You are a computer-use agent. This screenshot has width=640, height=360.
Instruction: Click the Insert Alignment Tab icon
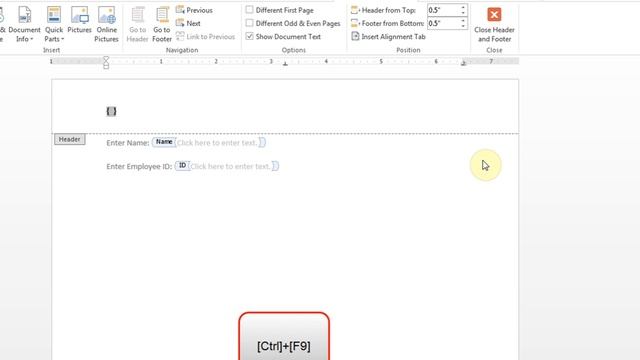pos(355,36)
